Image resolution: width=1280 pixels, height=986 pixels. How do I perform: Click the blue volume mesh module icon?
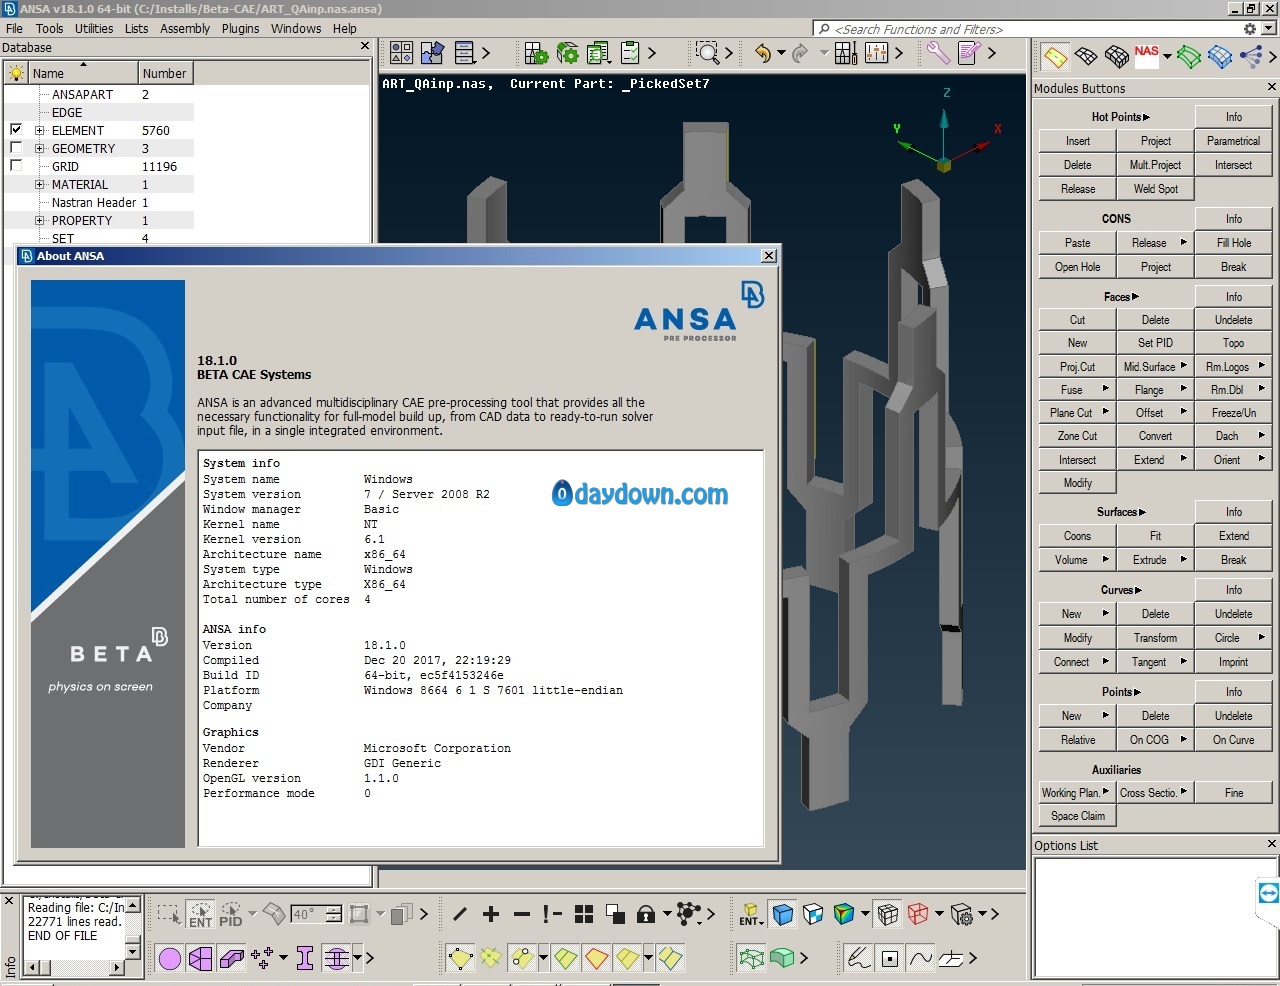[1220, 57]
